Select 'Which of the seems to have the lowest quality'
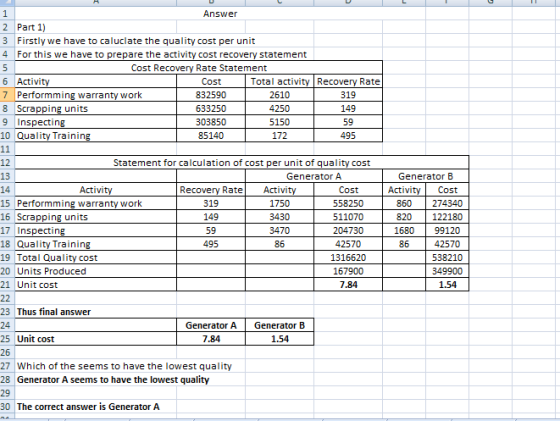 pyautogui.click(x=124, y=366)
